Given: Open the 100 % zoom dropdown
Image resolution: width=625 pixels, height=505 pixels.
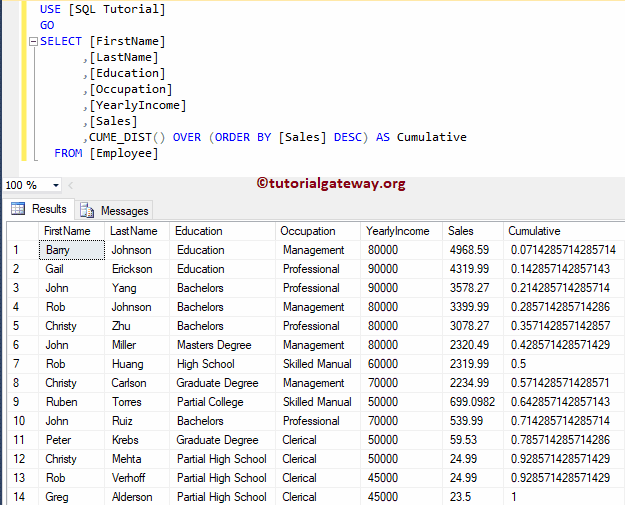Looking at the screenshot, I should click(x=54, y=186).
